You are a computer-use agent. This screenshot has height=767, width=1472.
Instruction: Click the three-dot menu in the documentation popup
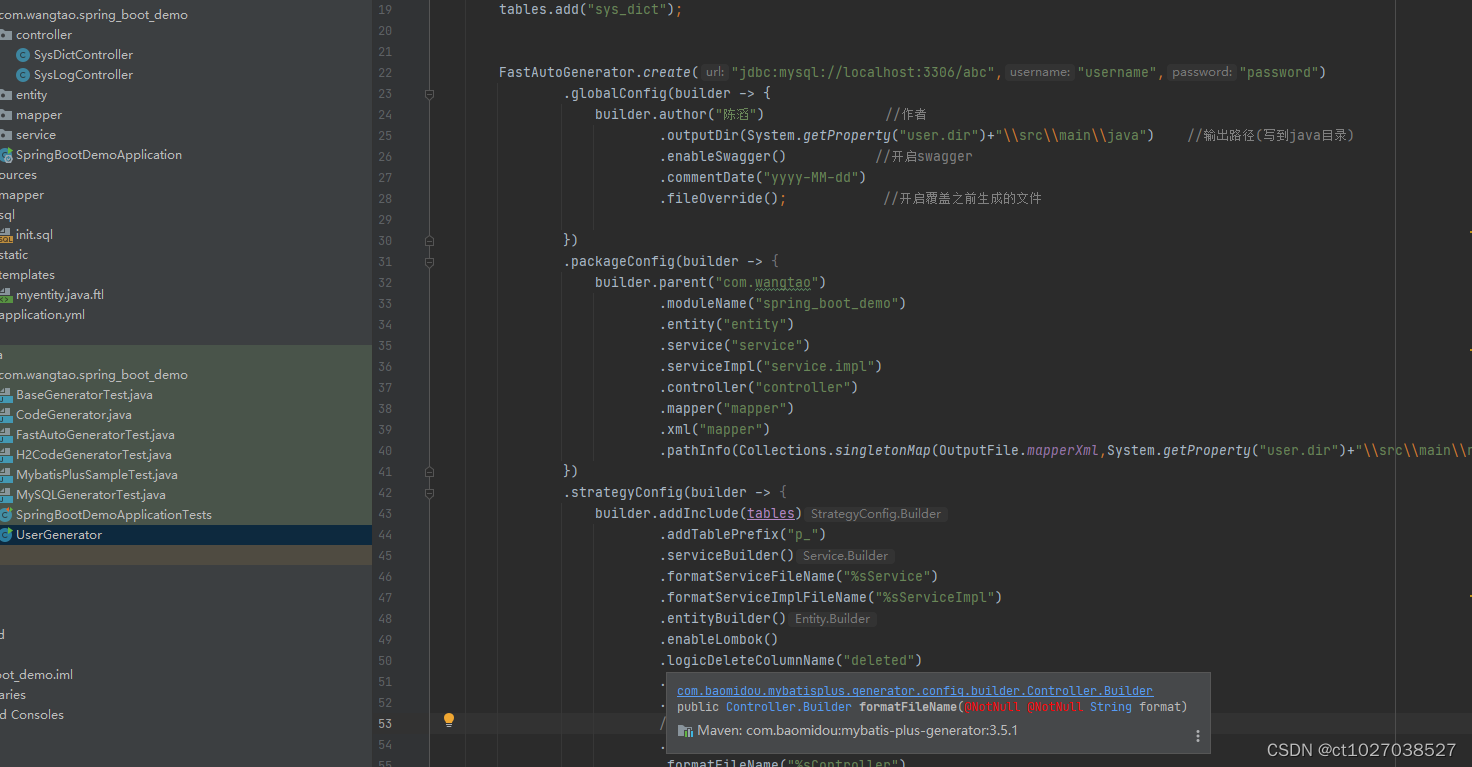[1198, 735]
